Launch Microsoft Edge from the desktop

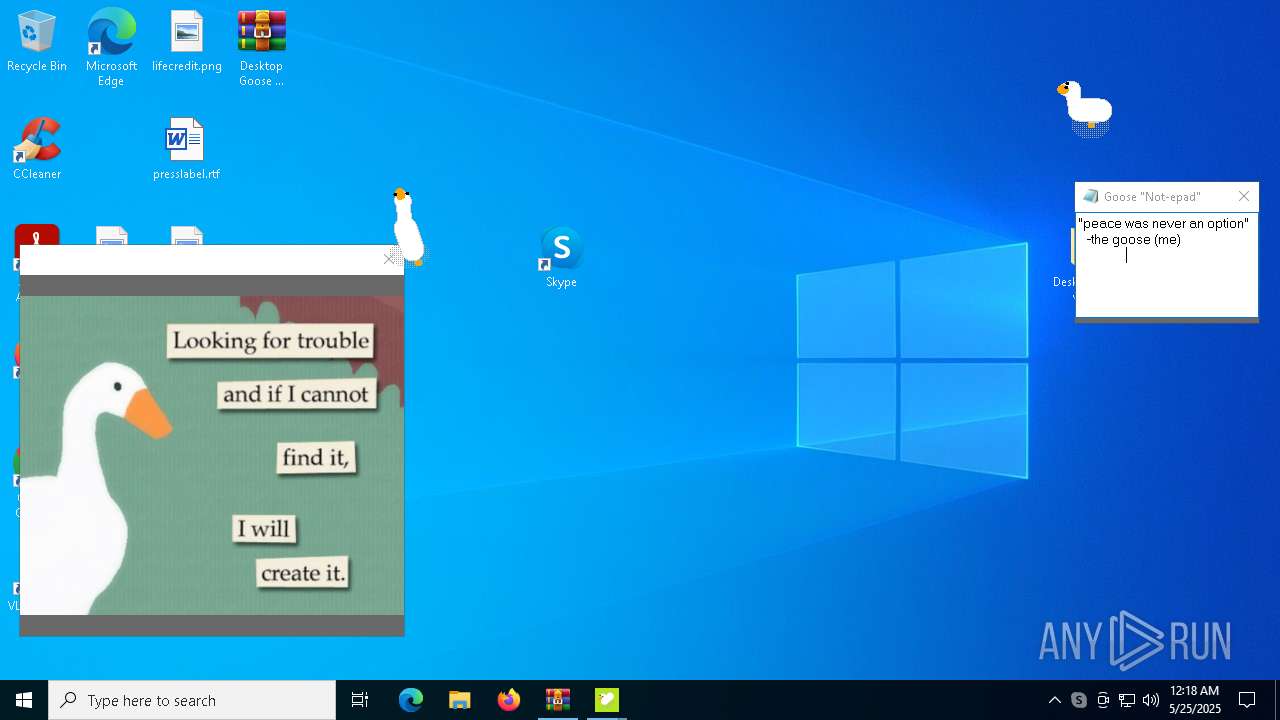111,48
